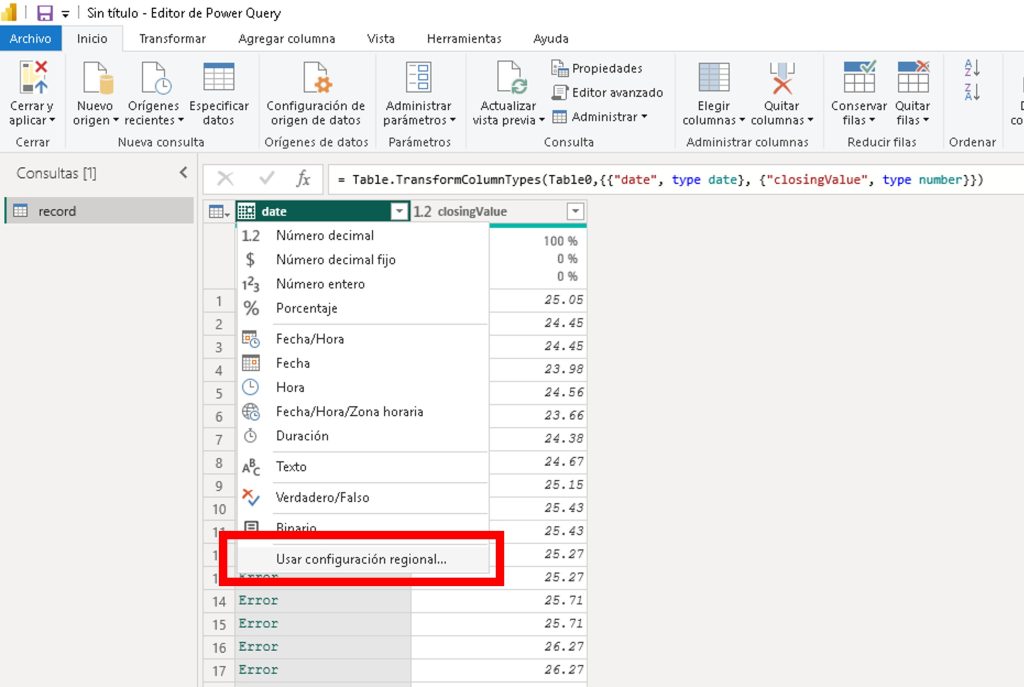Open the Agregar columna tab
Viewport: 1024px width, 687px height.
tap(286, 39)
